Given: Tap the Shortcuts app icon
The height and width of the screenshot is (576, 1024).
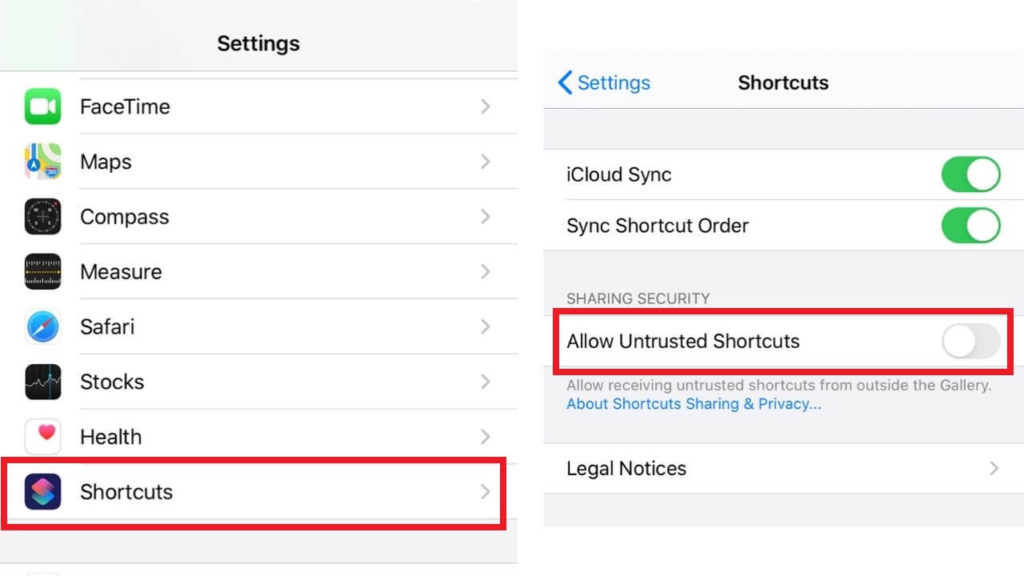Looking at the screenshot, I should click(x=43, y=492).
